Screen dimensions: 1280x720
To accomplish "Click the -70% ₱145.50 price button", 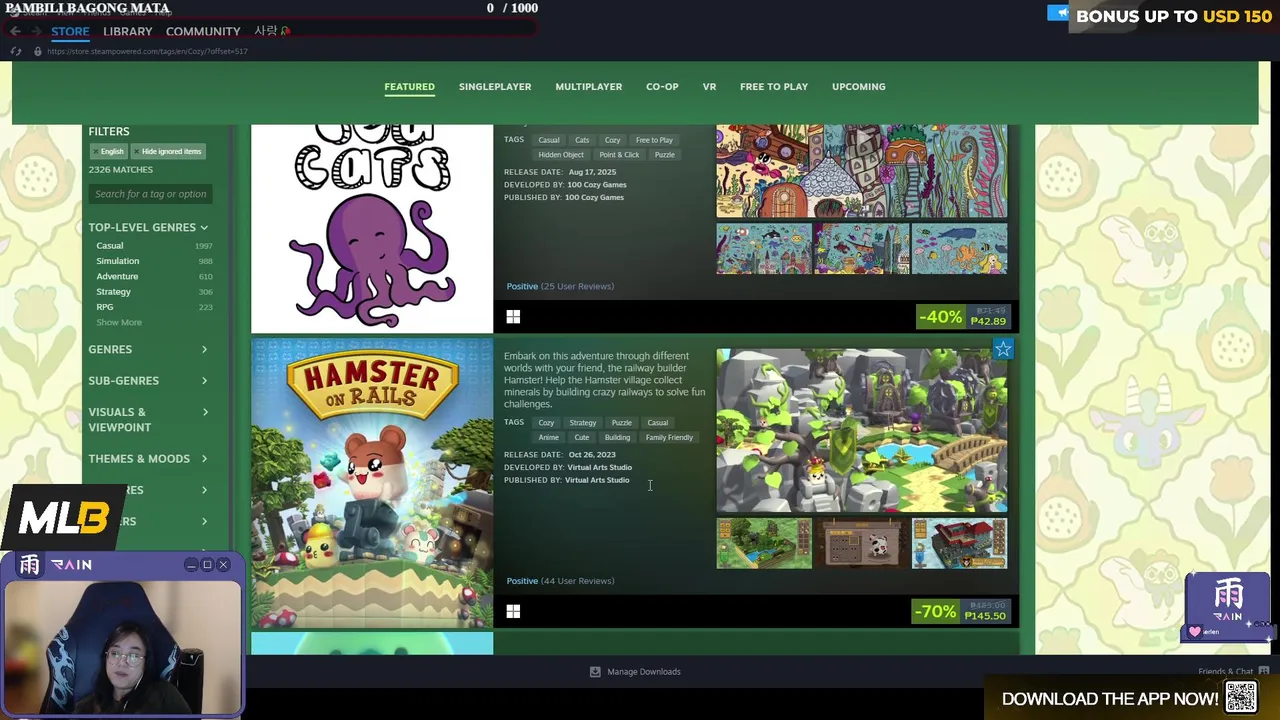I will coord(962,611).
